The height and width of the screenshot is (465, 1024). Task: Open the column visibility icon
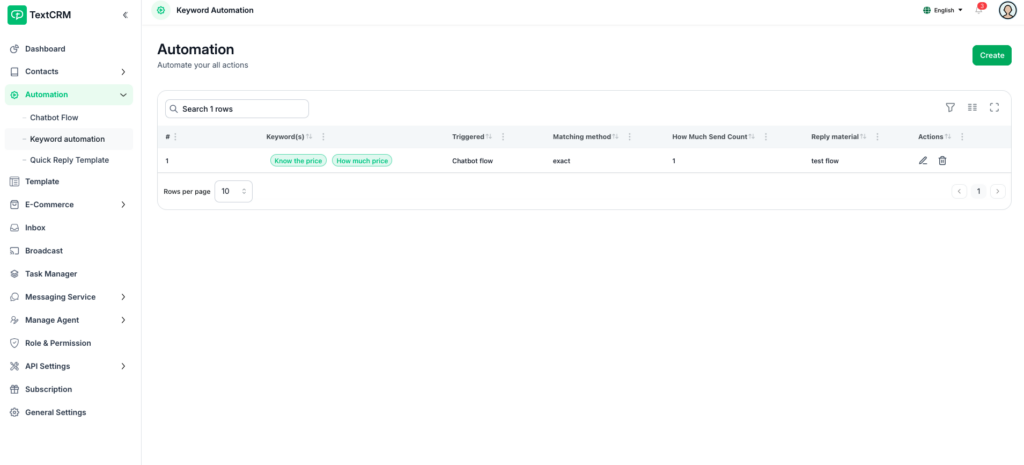(972, 108)
